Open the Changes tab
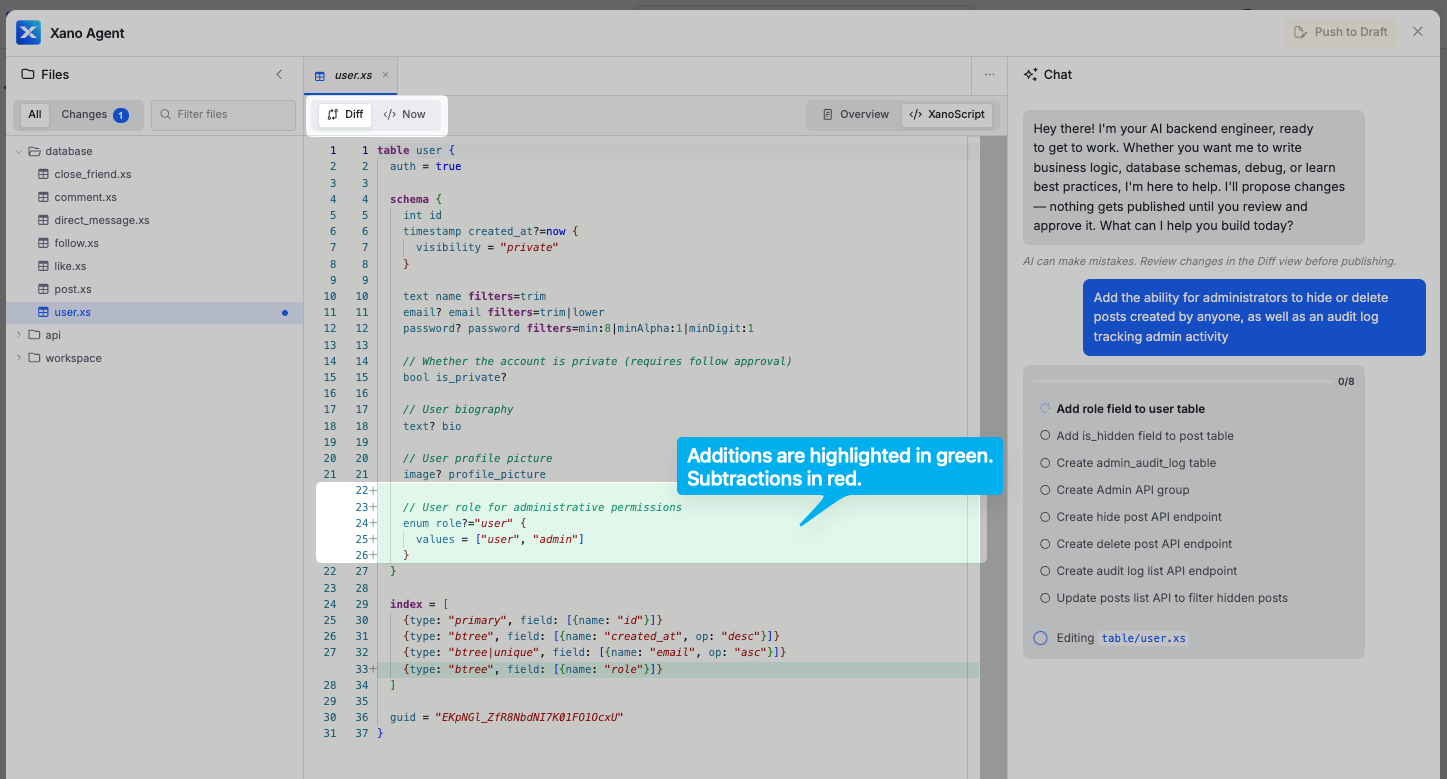1447x779 pixels. [94, 115]
